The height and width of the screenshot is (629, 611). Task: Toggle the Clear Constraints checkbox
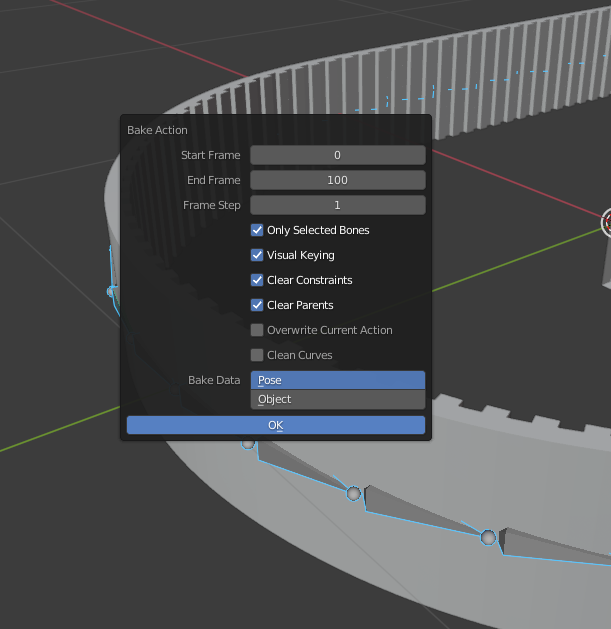point(257,280)
